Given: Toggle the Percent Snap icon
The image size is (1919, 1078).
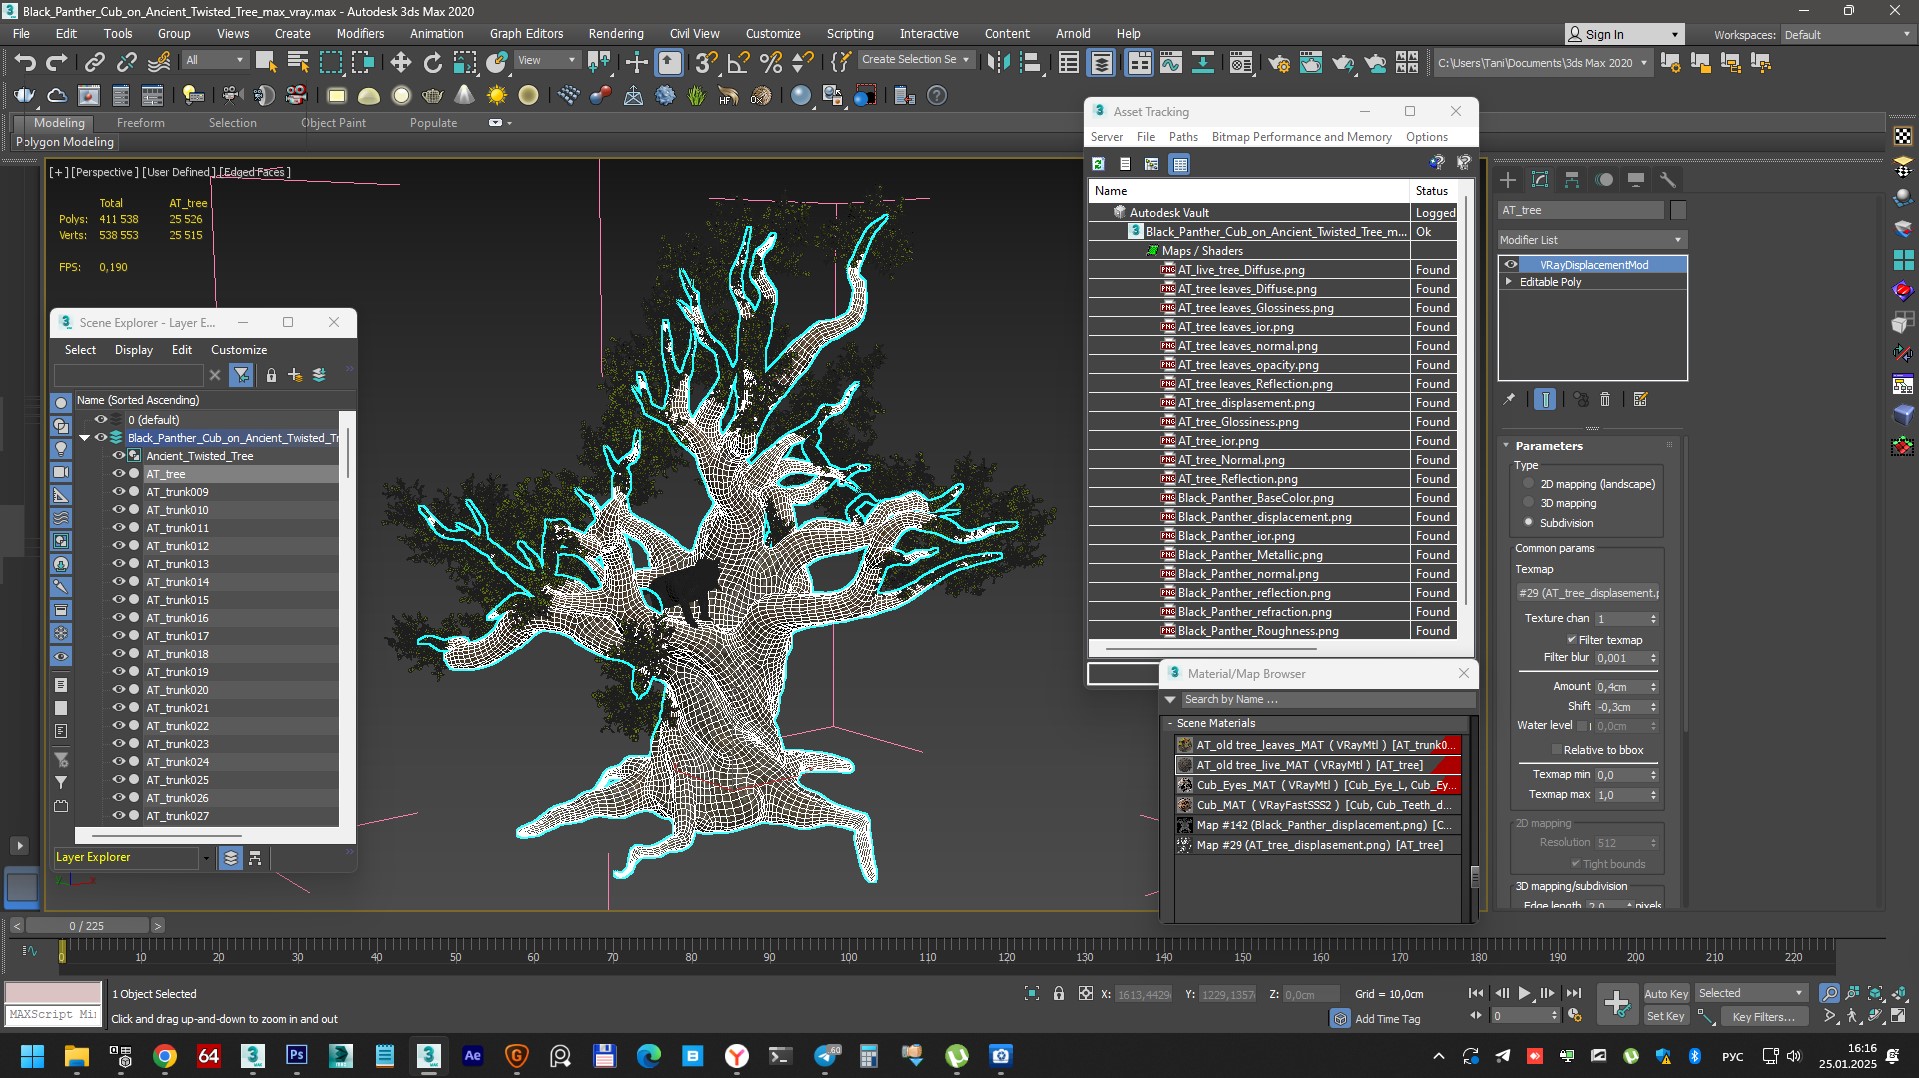Looking at the screenshot, I should [x=770, y=63].
